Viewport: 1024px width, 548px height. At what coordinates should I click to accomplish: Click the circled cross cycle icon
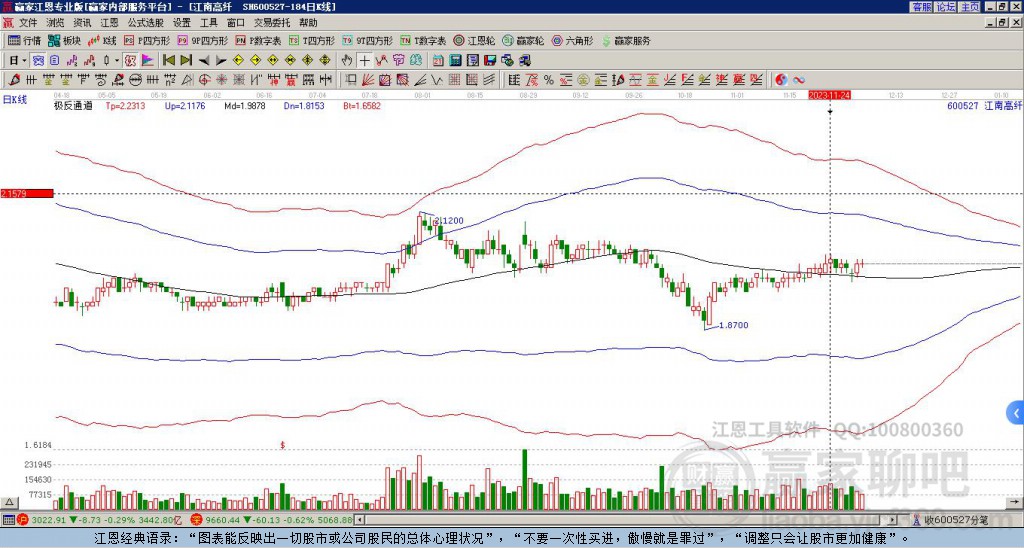click(204, 80)
